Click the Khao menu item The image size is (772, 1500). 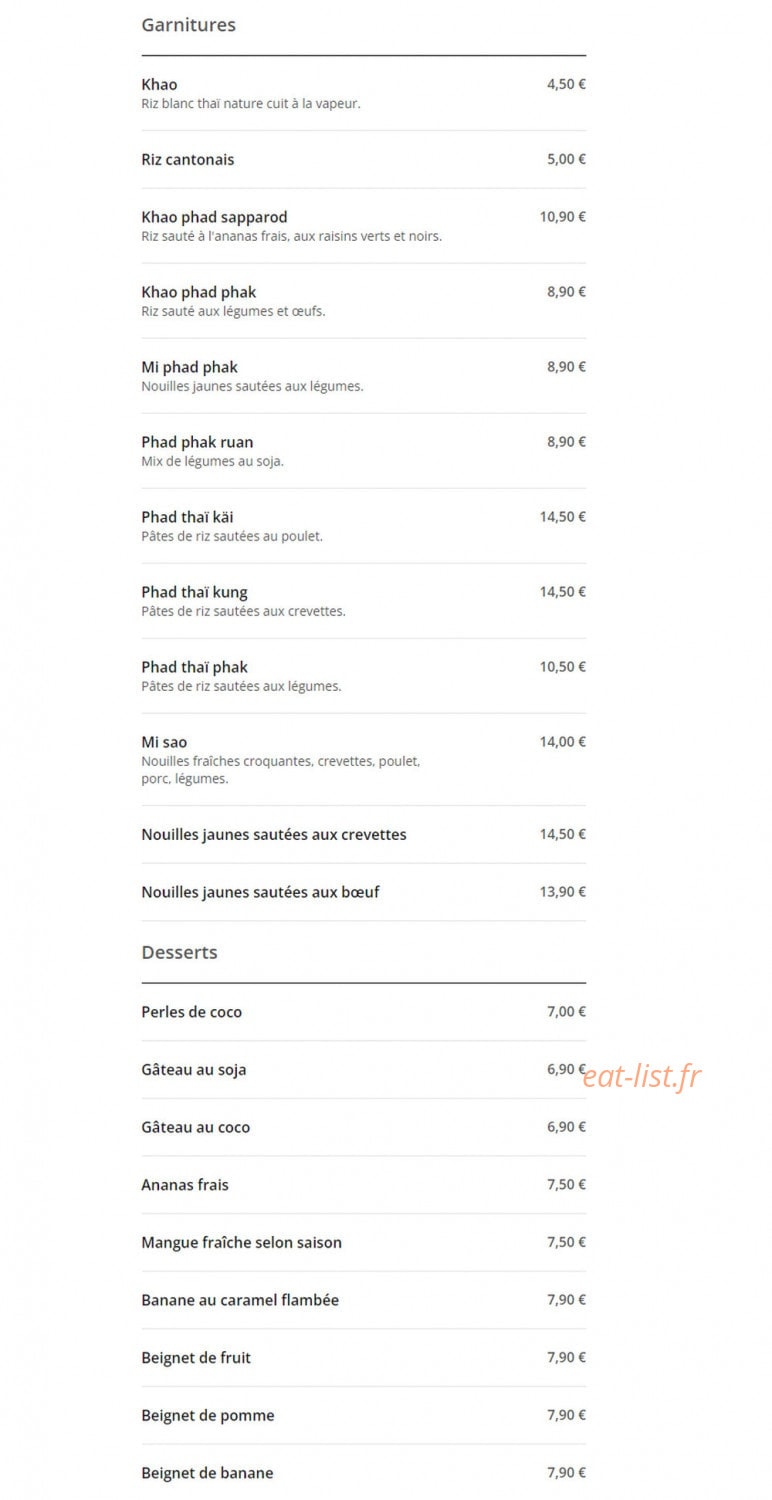click(x=363, y=93)
